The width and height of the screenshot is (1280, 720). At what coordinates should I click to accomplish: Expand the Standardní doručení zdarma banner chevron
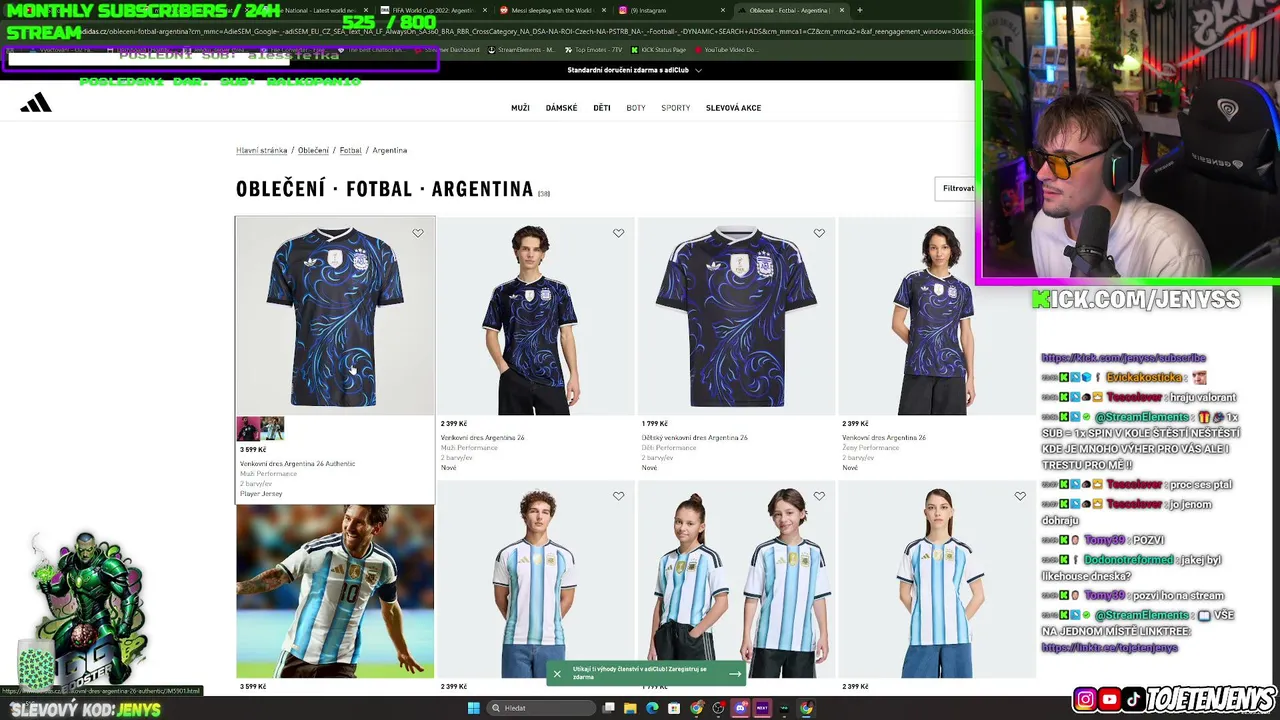click(698, 70)
